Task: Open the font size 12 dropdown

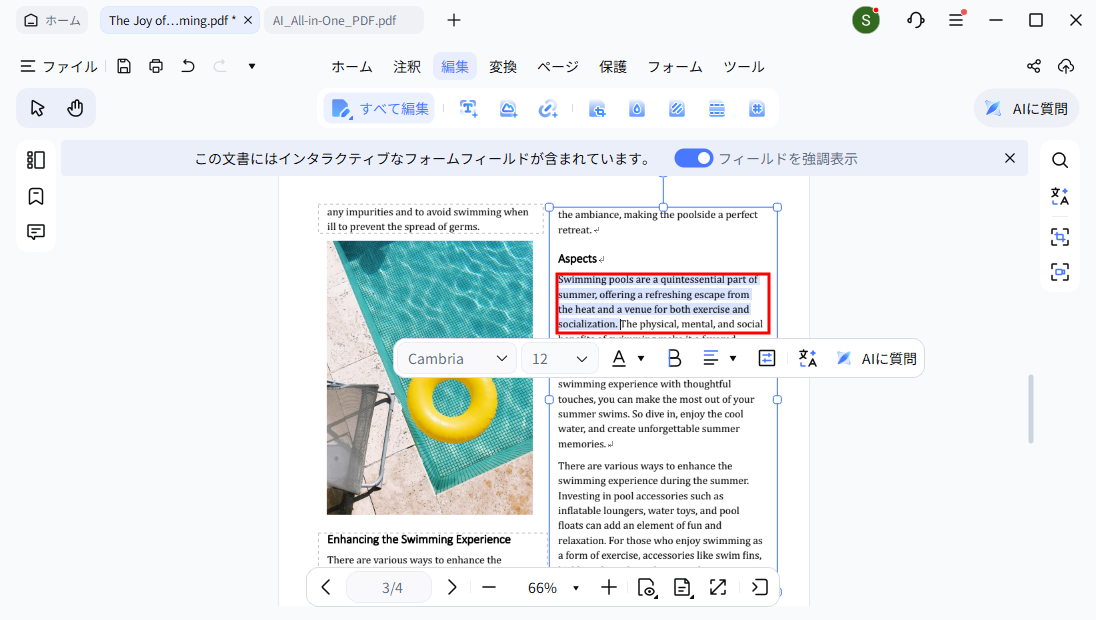Action: 559,357
